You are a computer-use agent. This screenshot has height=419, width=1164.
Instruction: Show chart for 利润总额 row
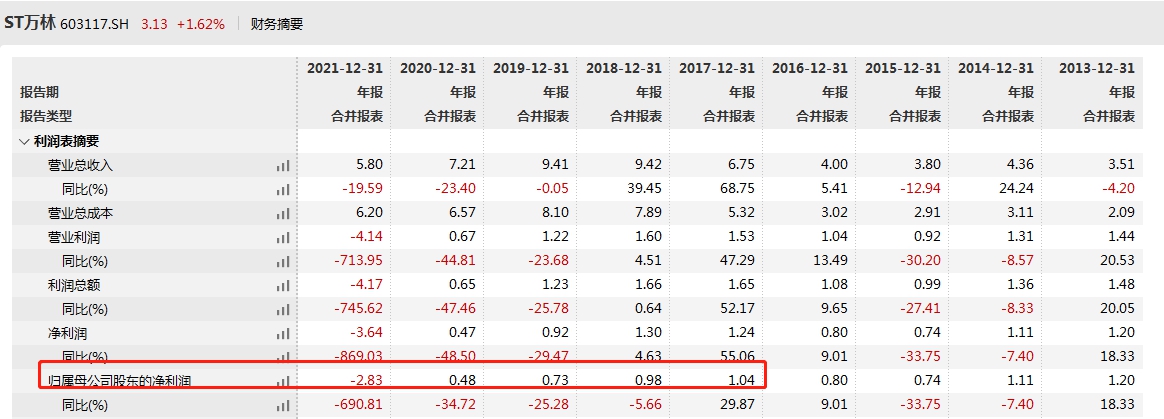(283, 285)
